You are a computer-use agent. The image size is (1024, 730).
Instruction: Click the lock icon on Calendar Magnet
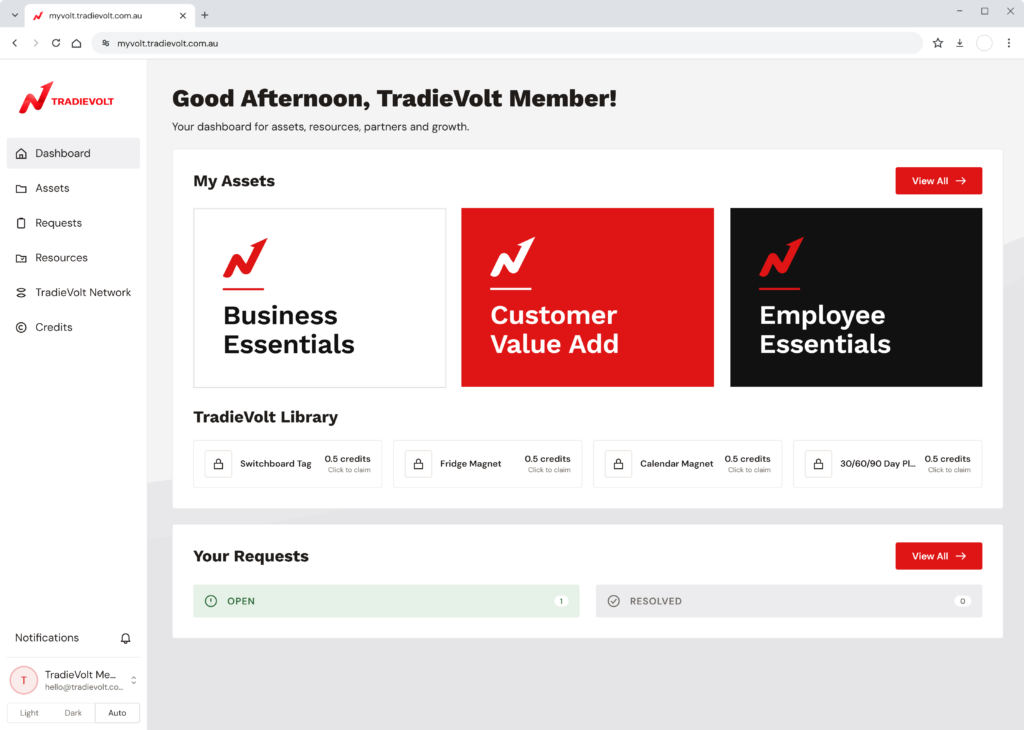[618, 464]
